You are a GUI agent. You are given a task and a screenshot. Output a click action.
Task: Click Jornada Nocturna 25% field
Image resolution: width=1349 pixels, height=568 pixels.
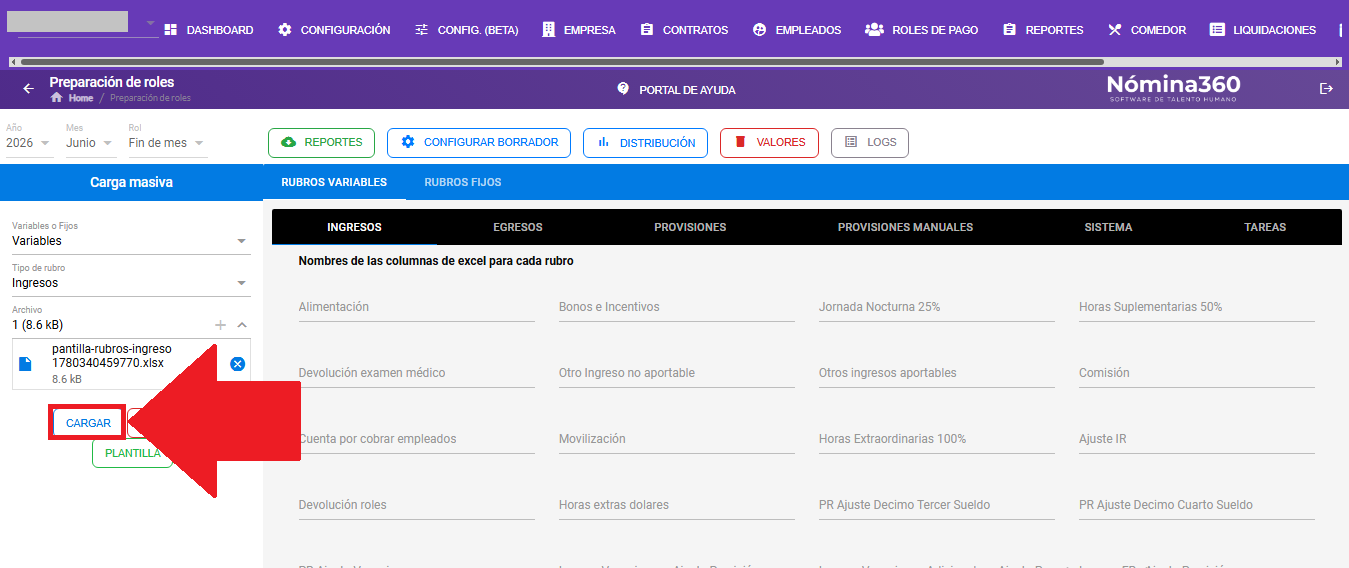[x=937, y=308]
